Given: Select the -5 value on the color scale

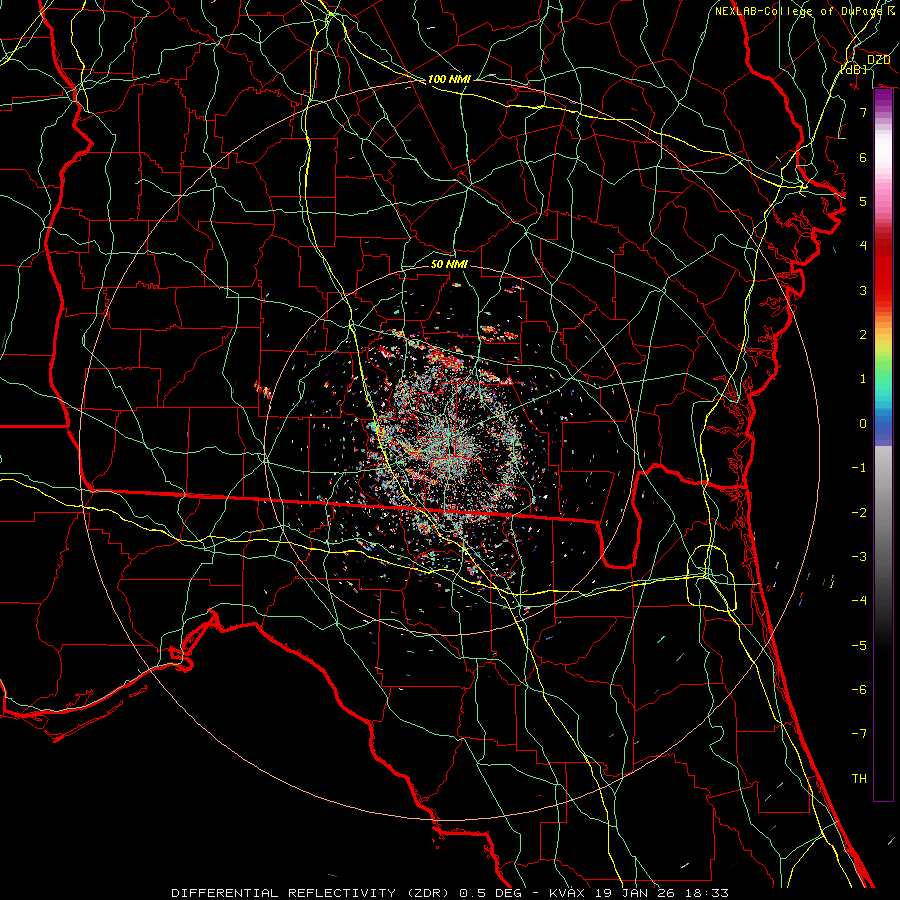Looking at the screenshot, I should point(859,646).
